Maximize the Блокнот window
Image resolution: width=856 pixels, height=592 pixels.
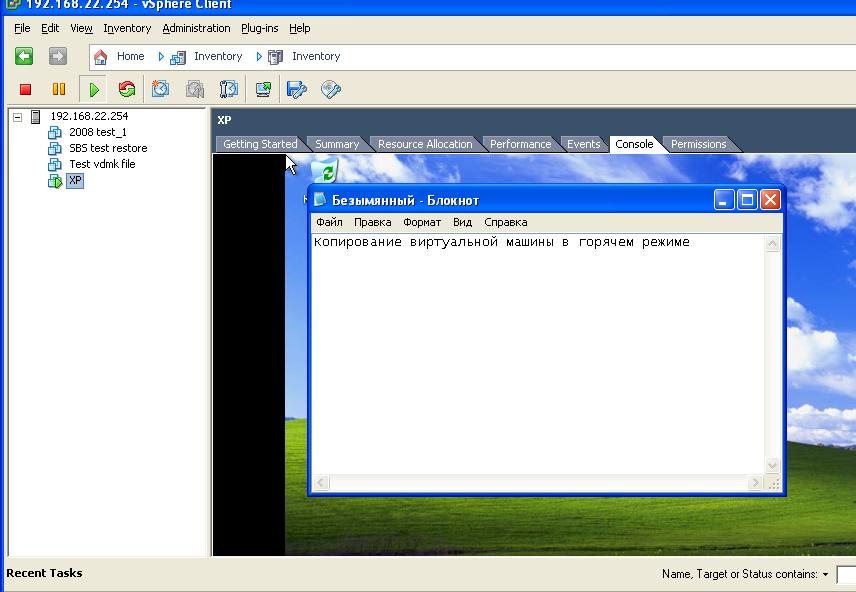[x=747, y=200]
